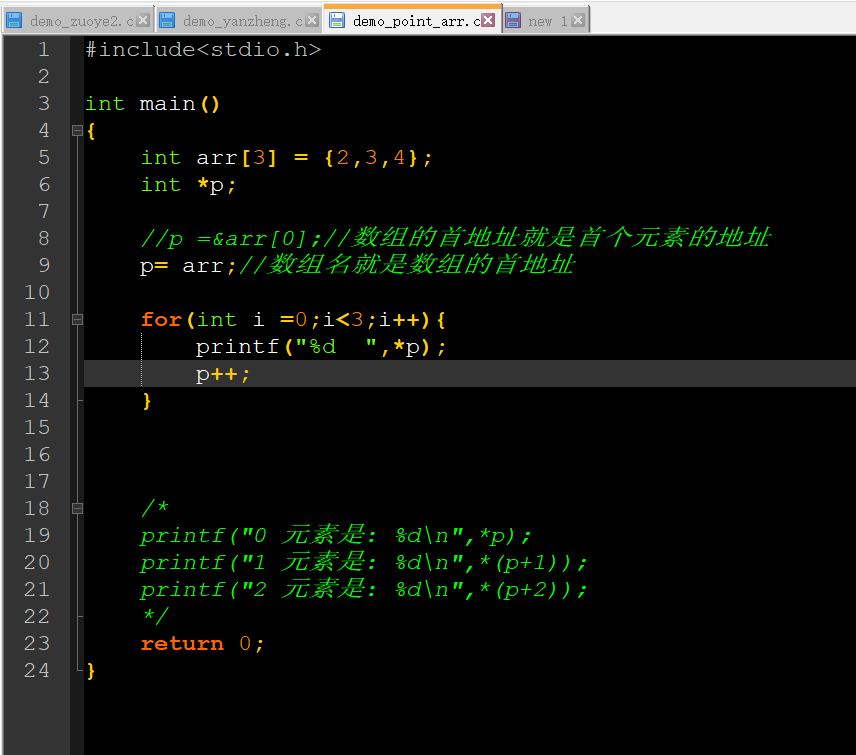
Task: Close the demo_zuoye2.c tab
Action: point(143,20)
